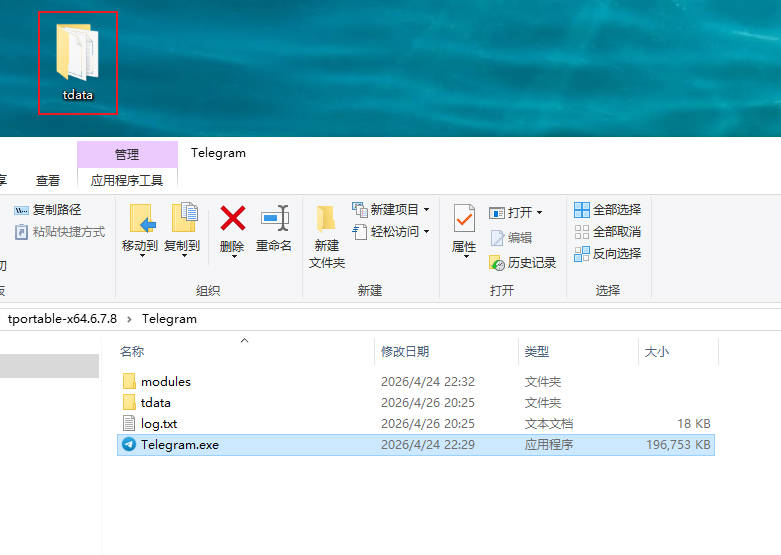
Task: Click the log.txt document icon
Action: click(x=129, y=423)
